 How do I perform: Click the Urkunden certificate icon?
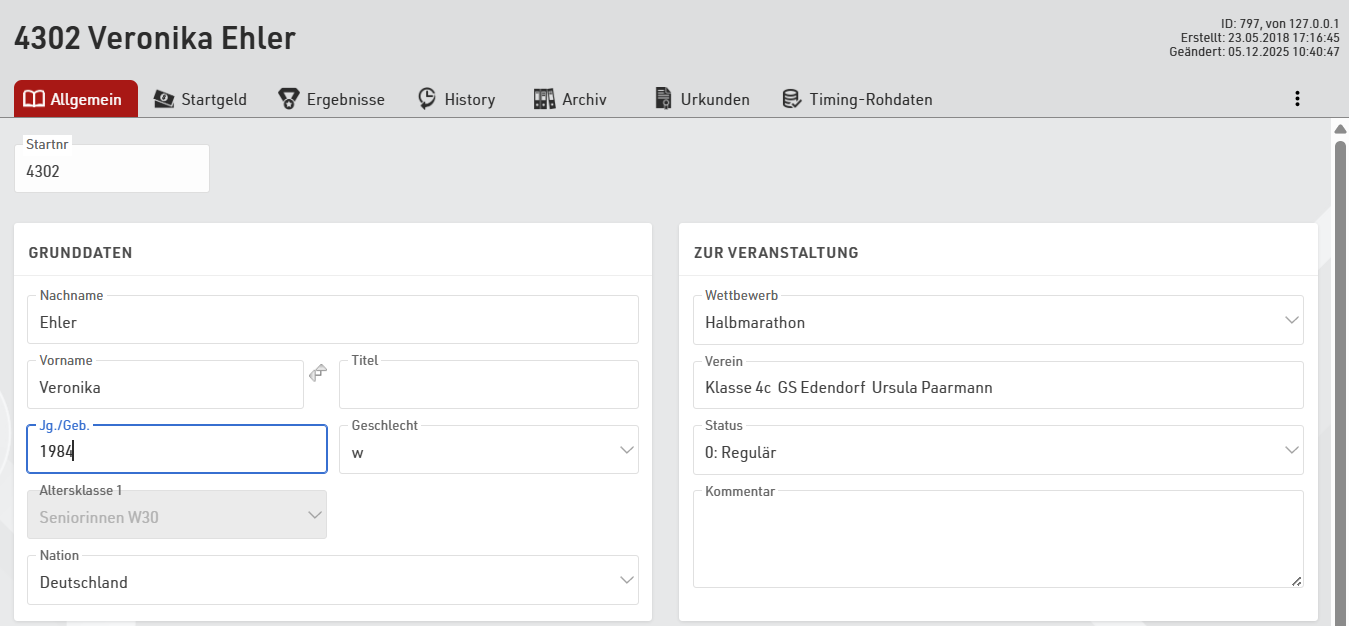coord(663,99)
